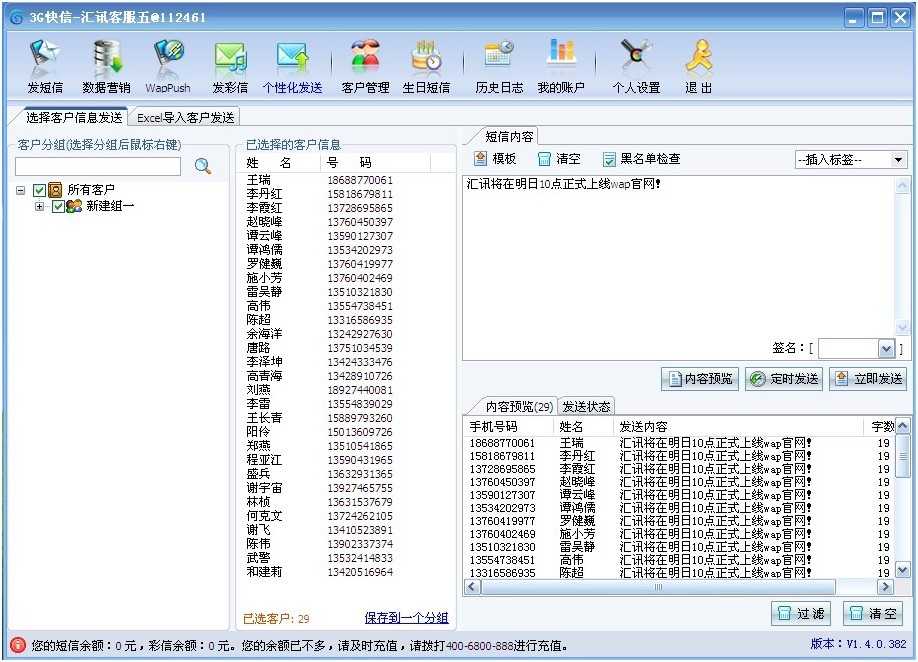Expand the 新建组一 tree node
918x662 pixels.
pyautogui.click(x=39, y=206)
